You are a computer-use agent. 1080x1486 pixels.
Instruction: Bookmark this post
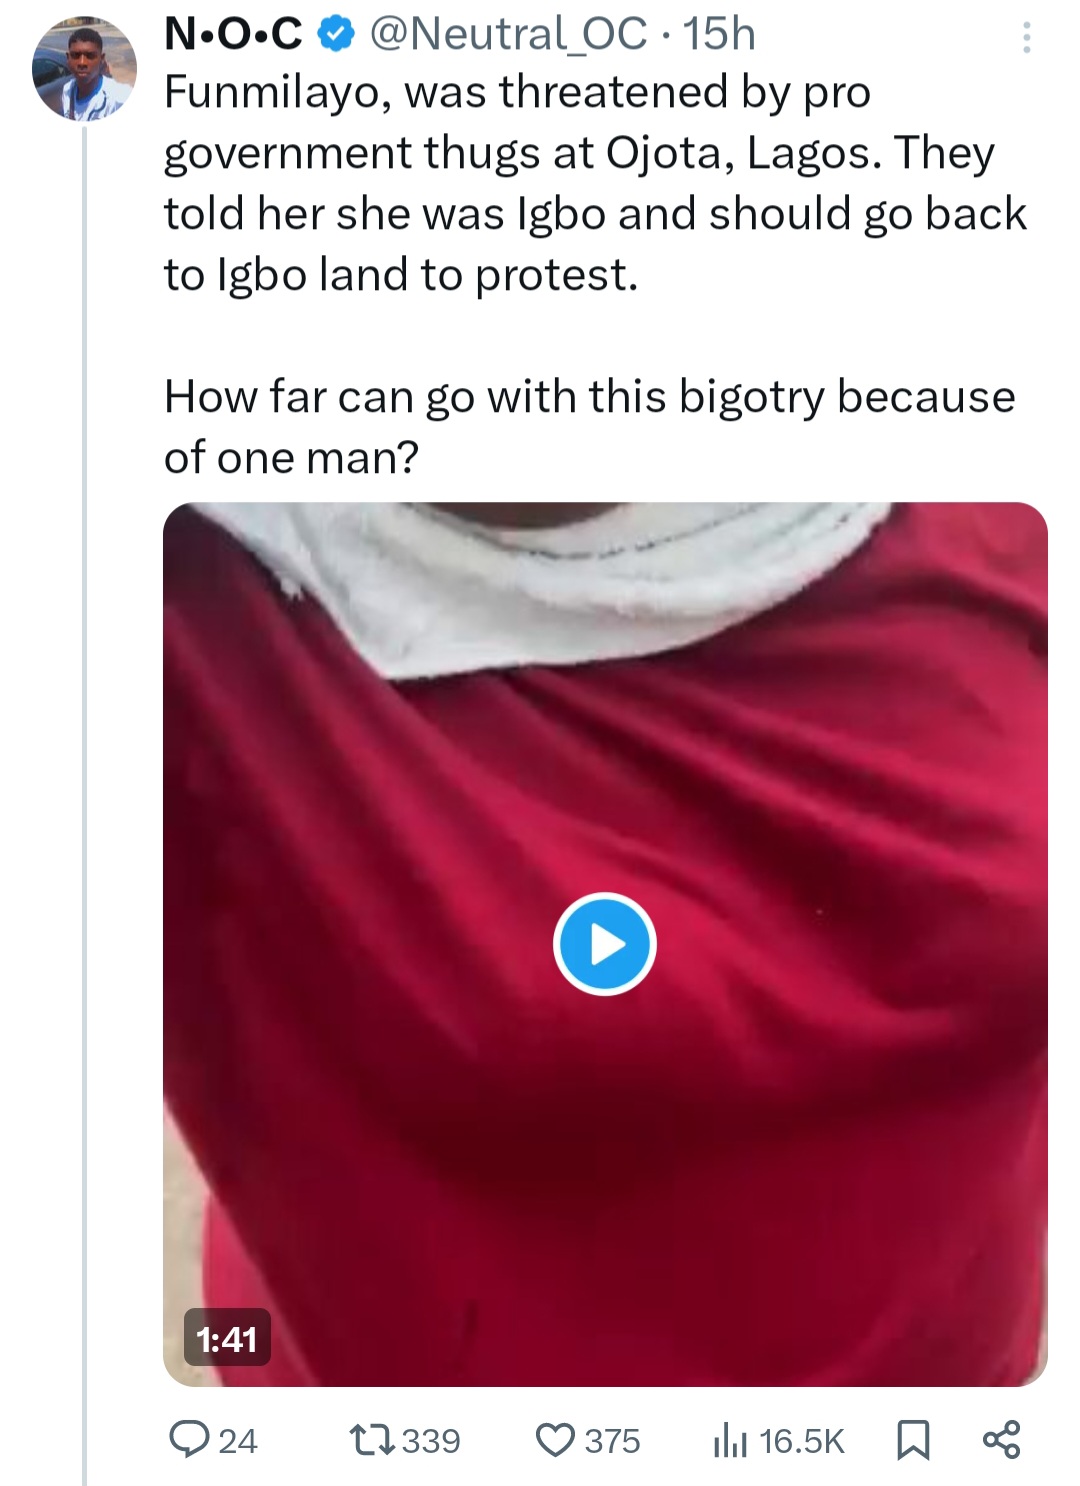[913, 1440]
